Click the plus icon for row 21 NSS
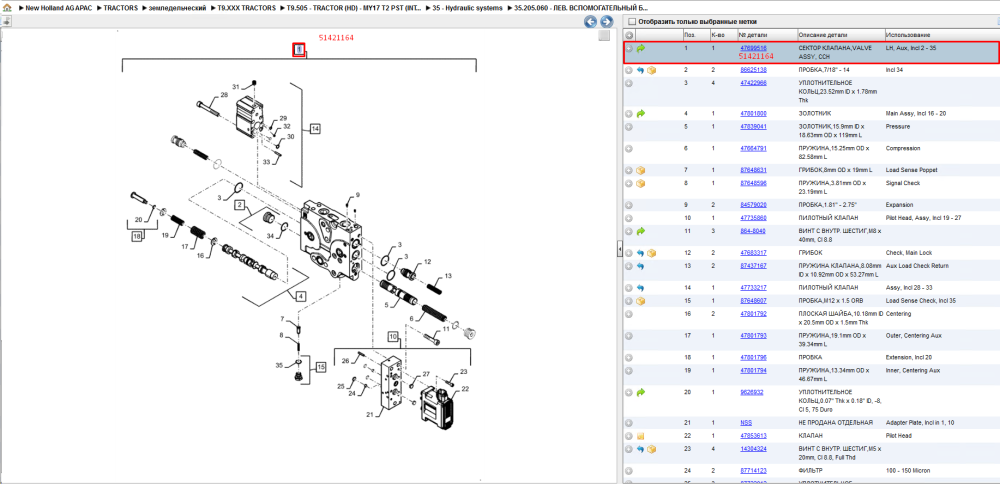The image size is (1000, 484). tap(629, 423)
